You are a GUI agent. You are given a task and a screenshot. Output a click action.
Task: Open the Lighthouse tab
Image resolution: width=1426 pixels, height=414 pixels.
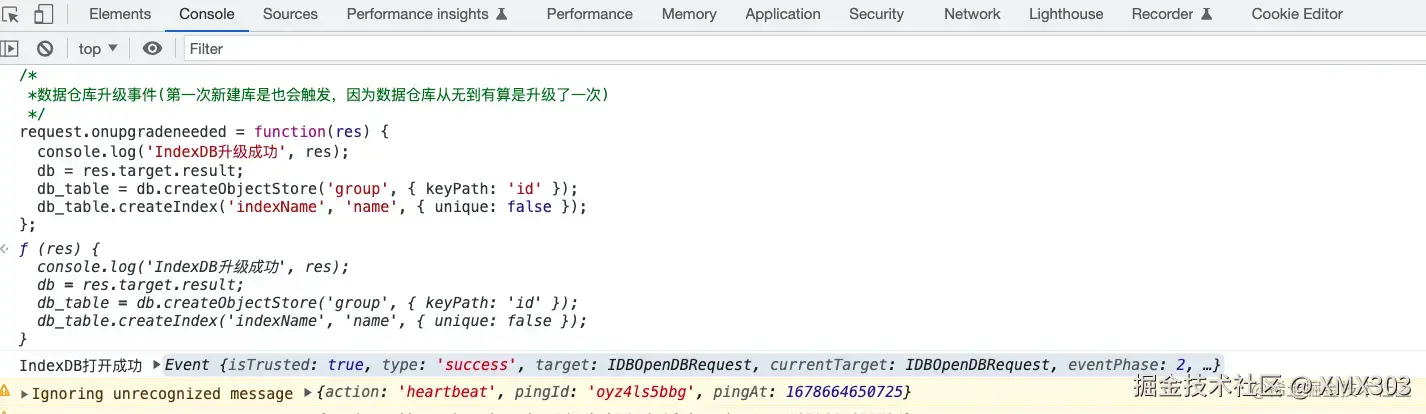tap(1066, 14)
